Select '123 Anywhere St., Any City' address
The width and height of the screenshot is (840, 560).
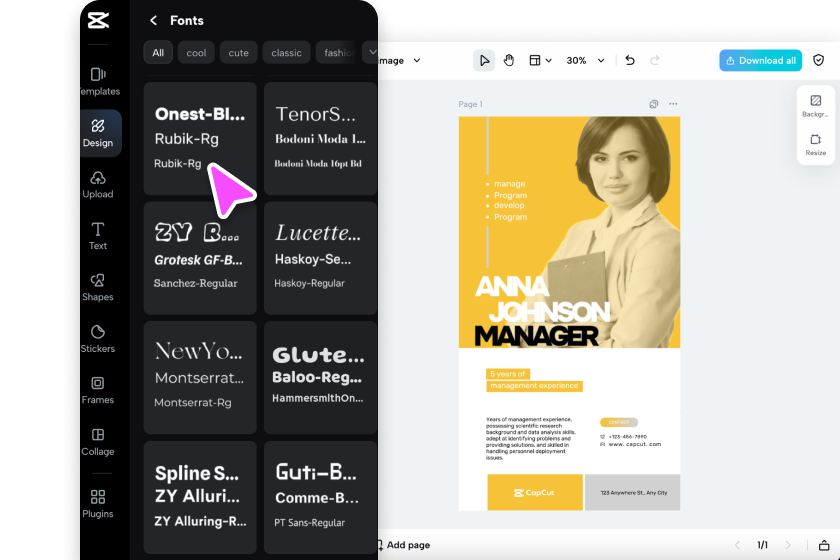tap(633, 492)
